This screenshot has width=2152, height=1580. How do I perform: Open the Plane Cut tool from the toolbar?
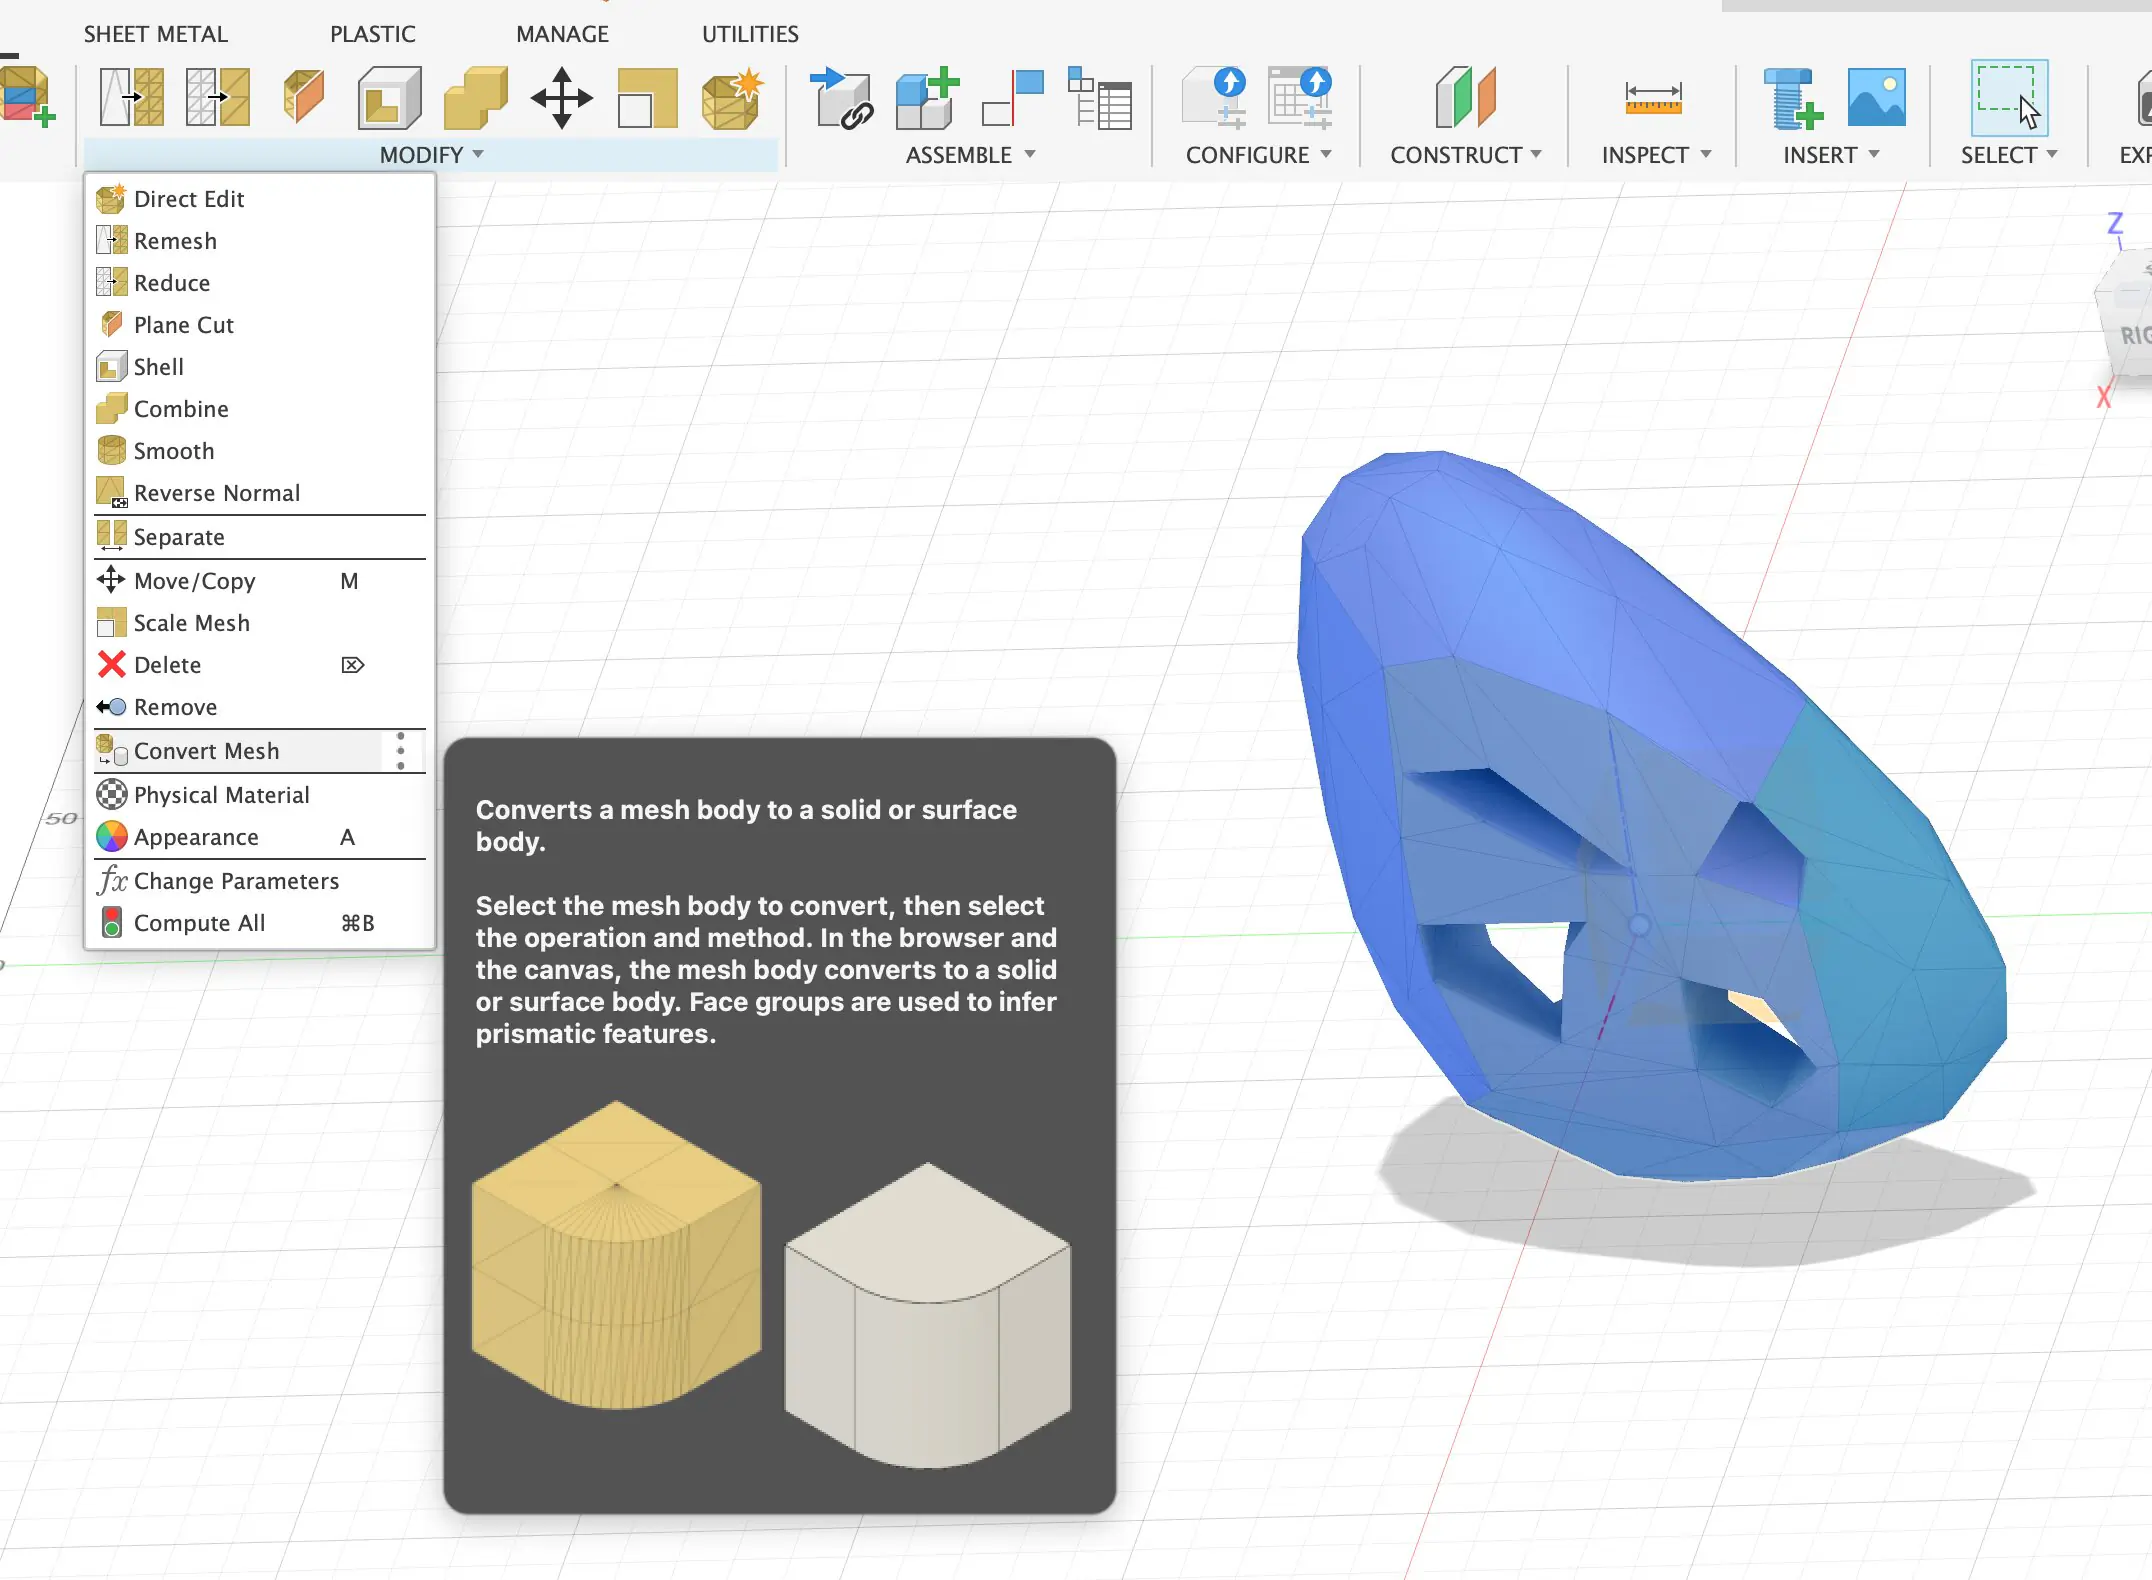click(303, 97)
